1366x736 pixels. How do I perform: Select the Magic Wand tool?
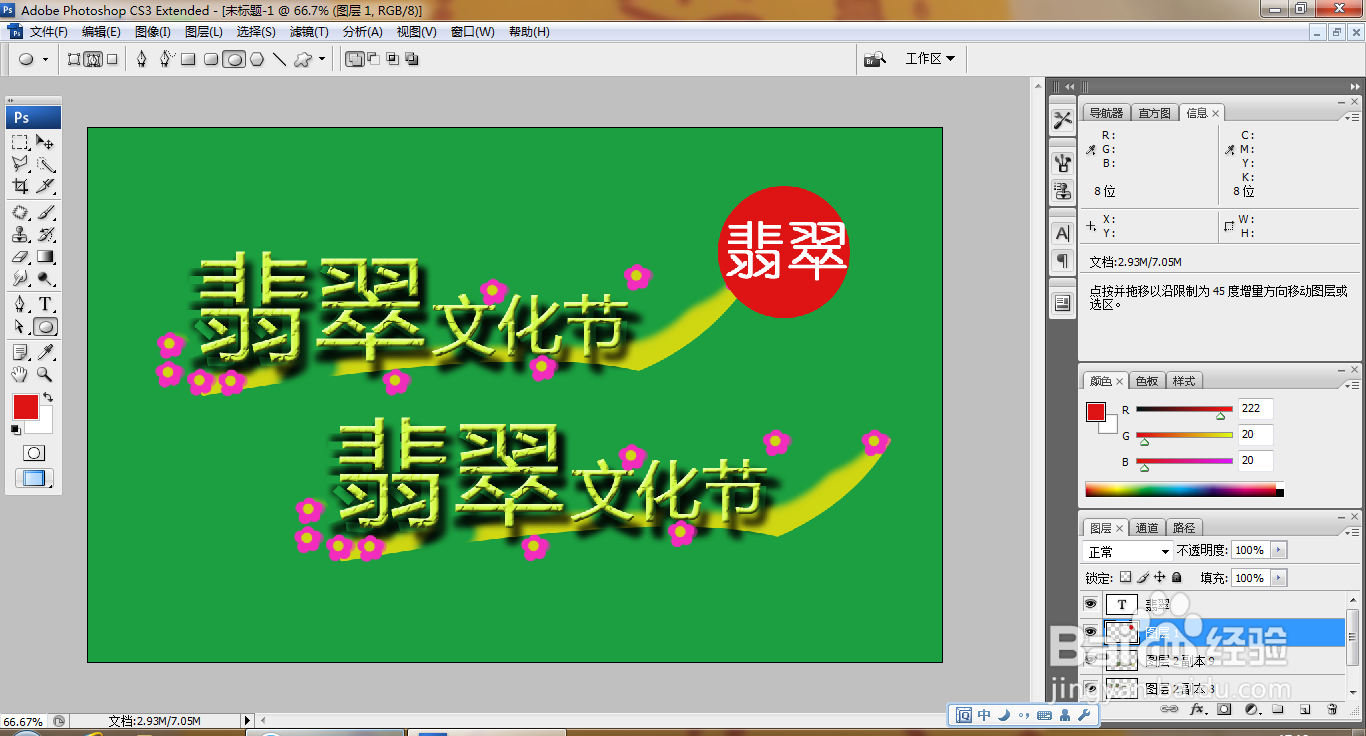46,164
